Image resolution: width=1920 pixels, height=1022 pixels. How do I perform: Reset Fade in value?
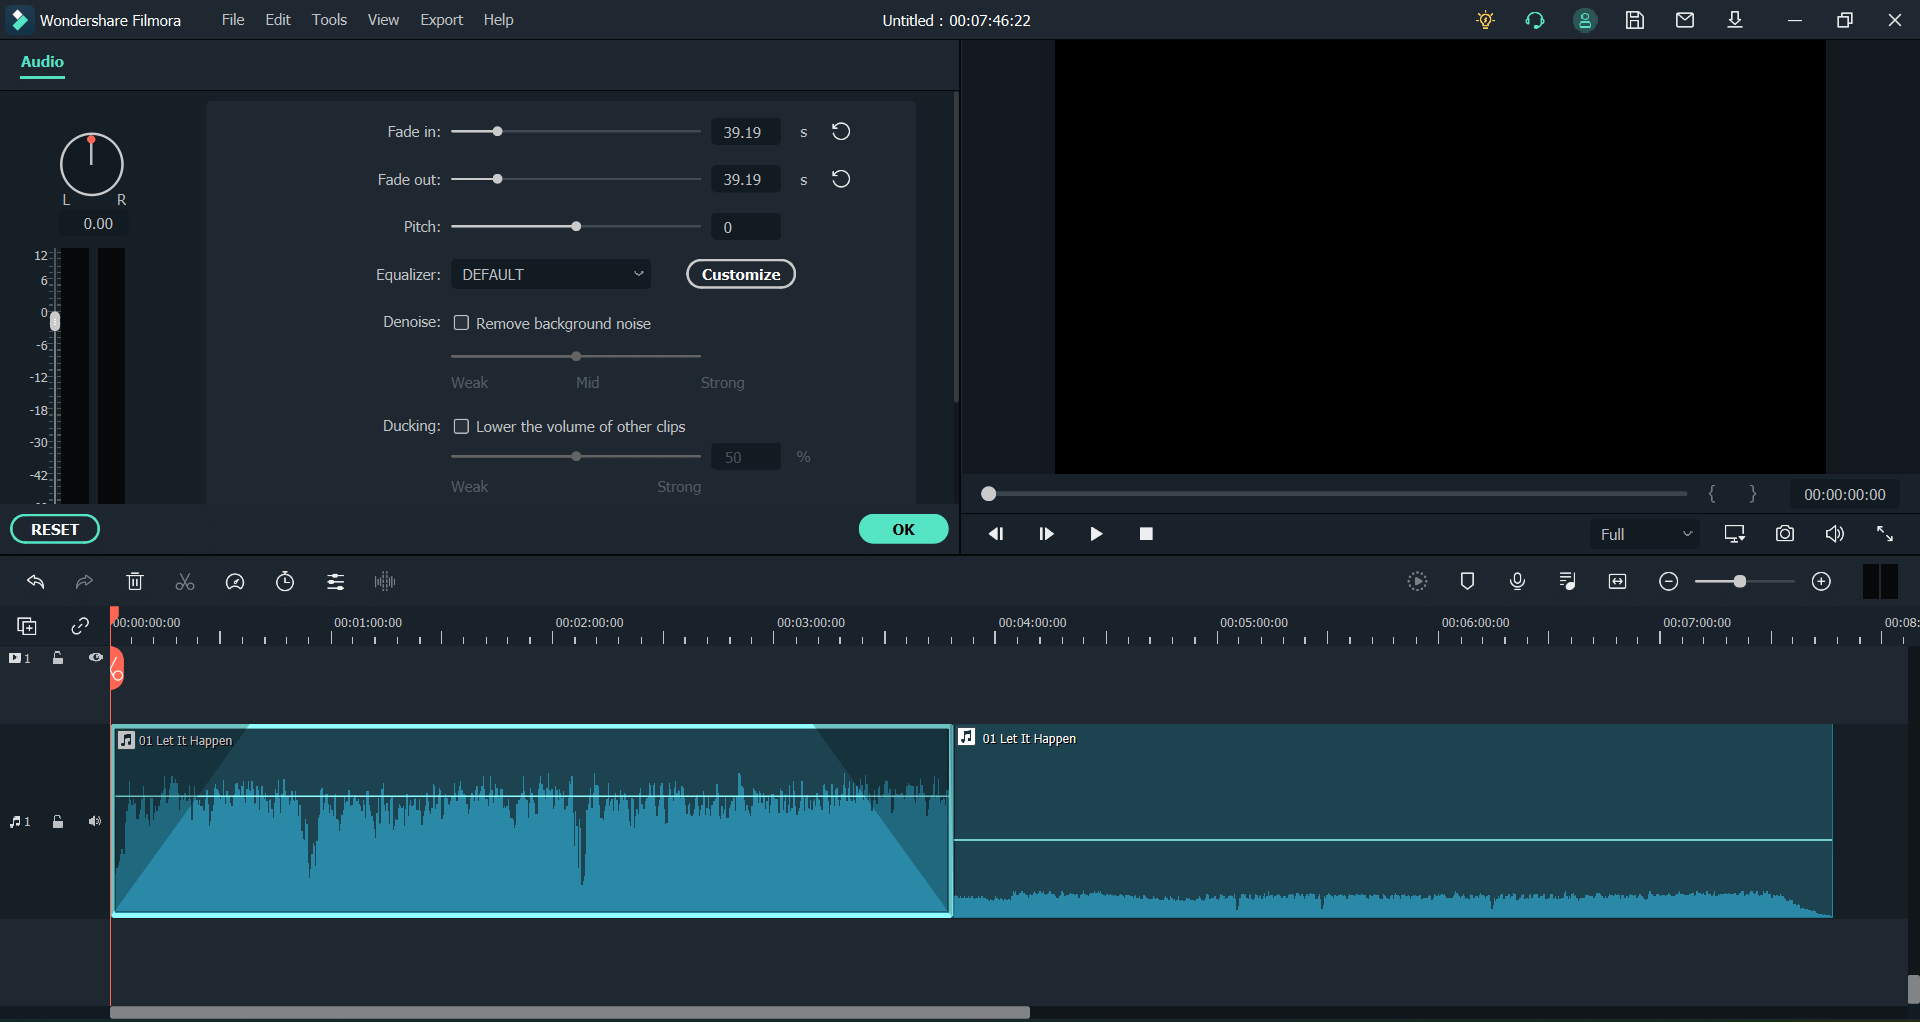(841, 131)
